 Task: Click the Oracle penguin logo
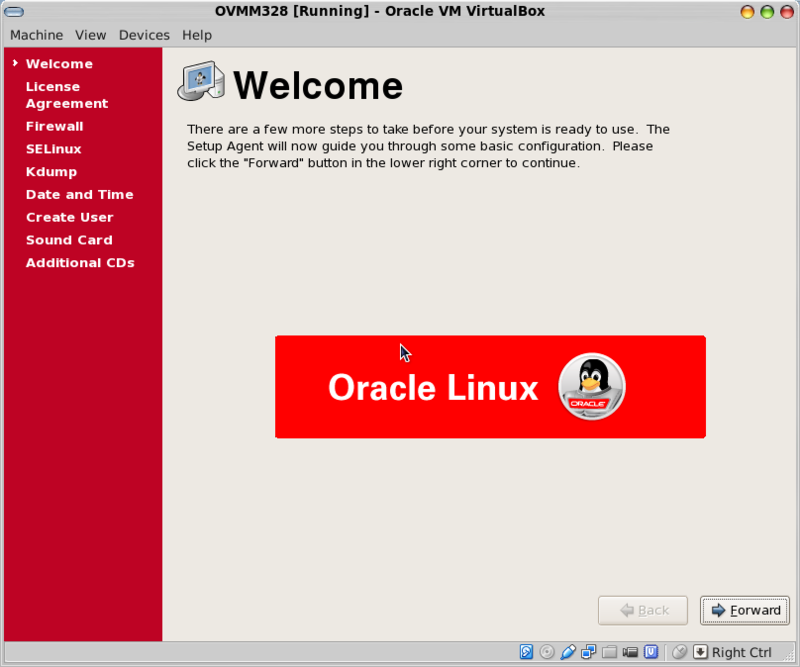click(592, 386)
